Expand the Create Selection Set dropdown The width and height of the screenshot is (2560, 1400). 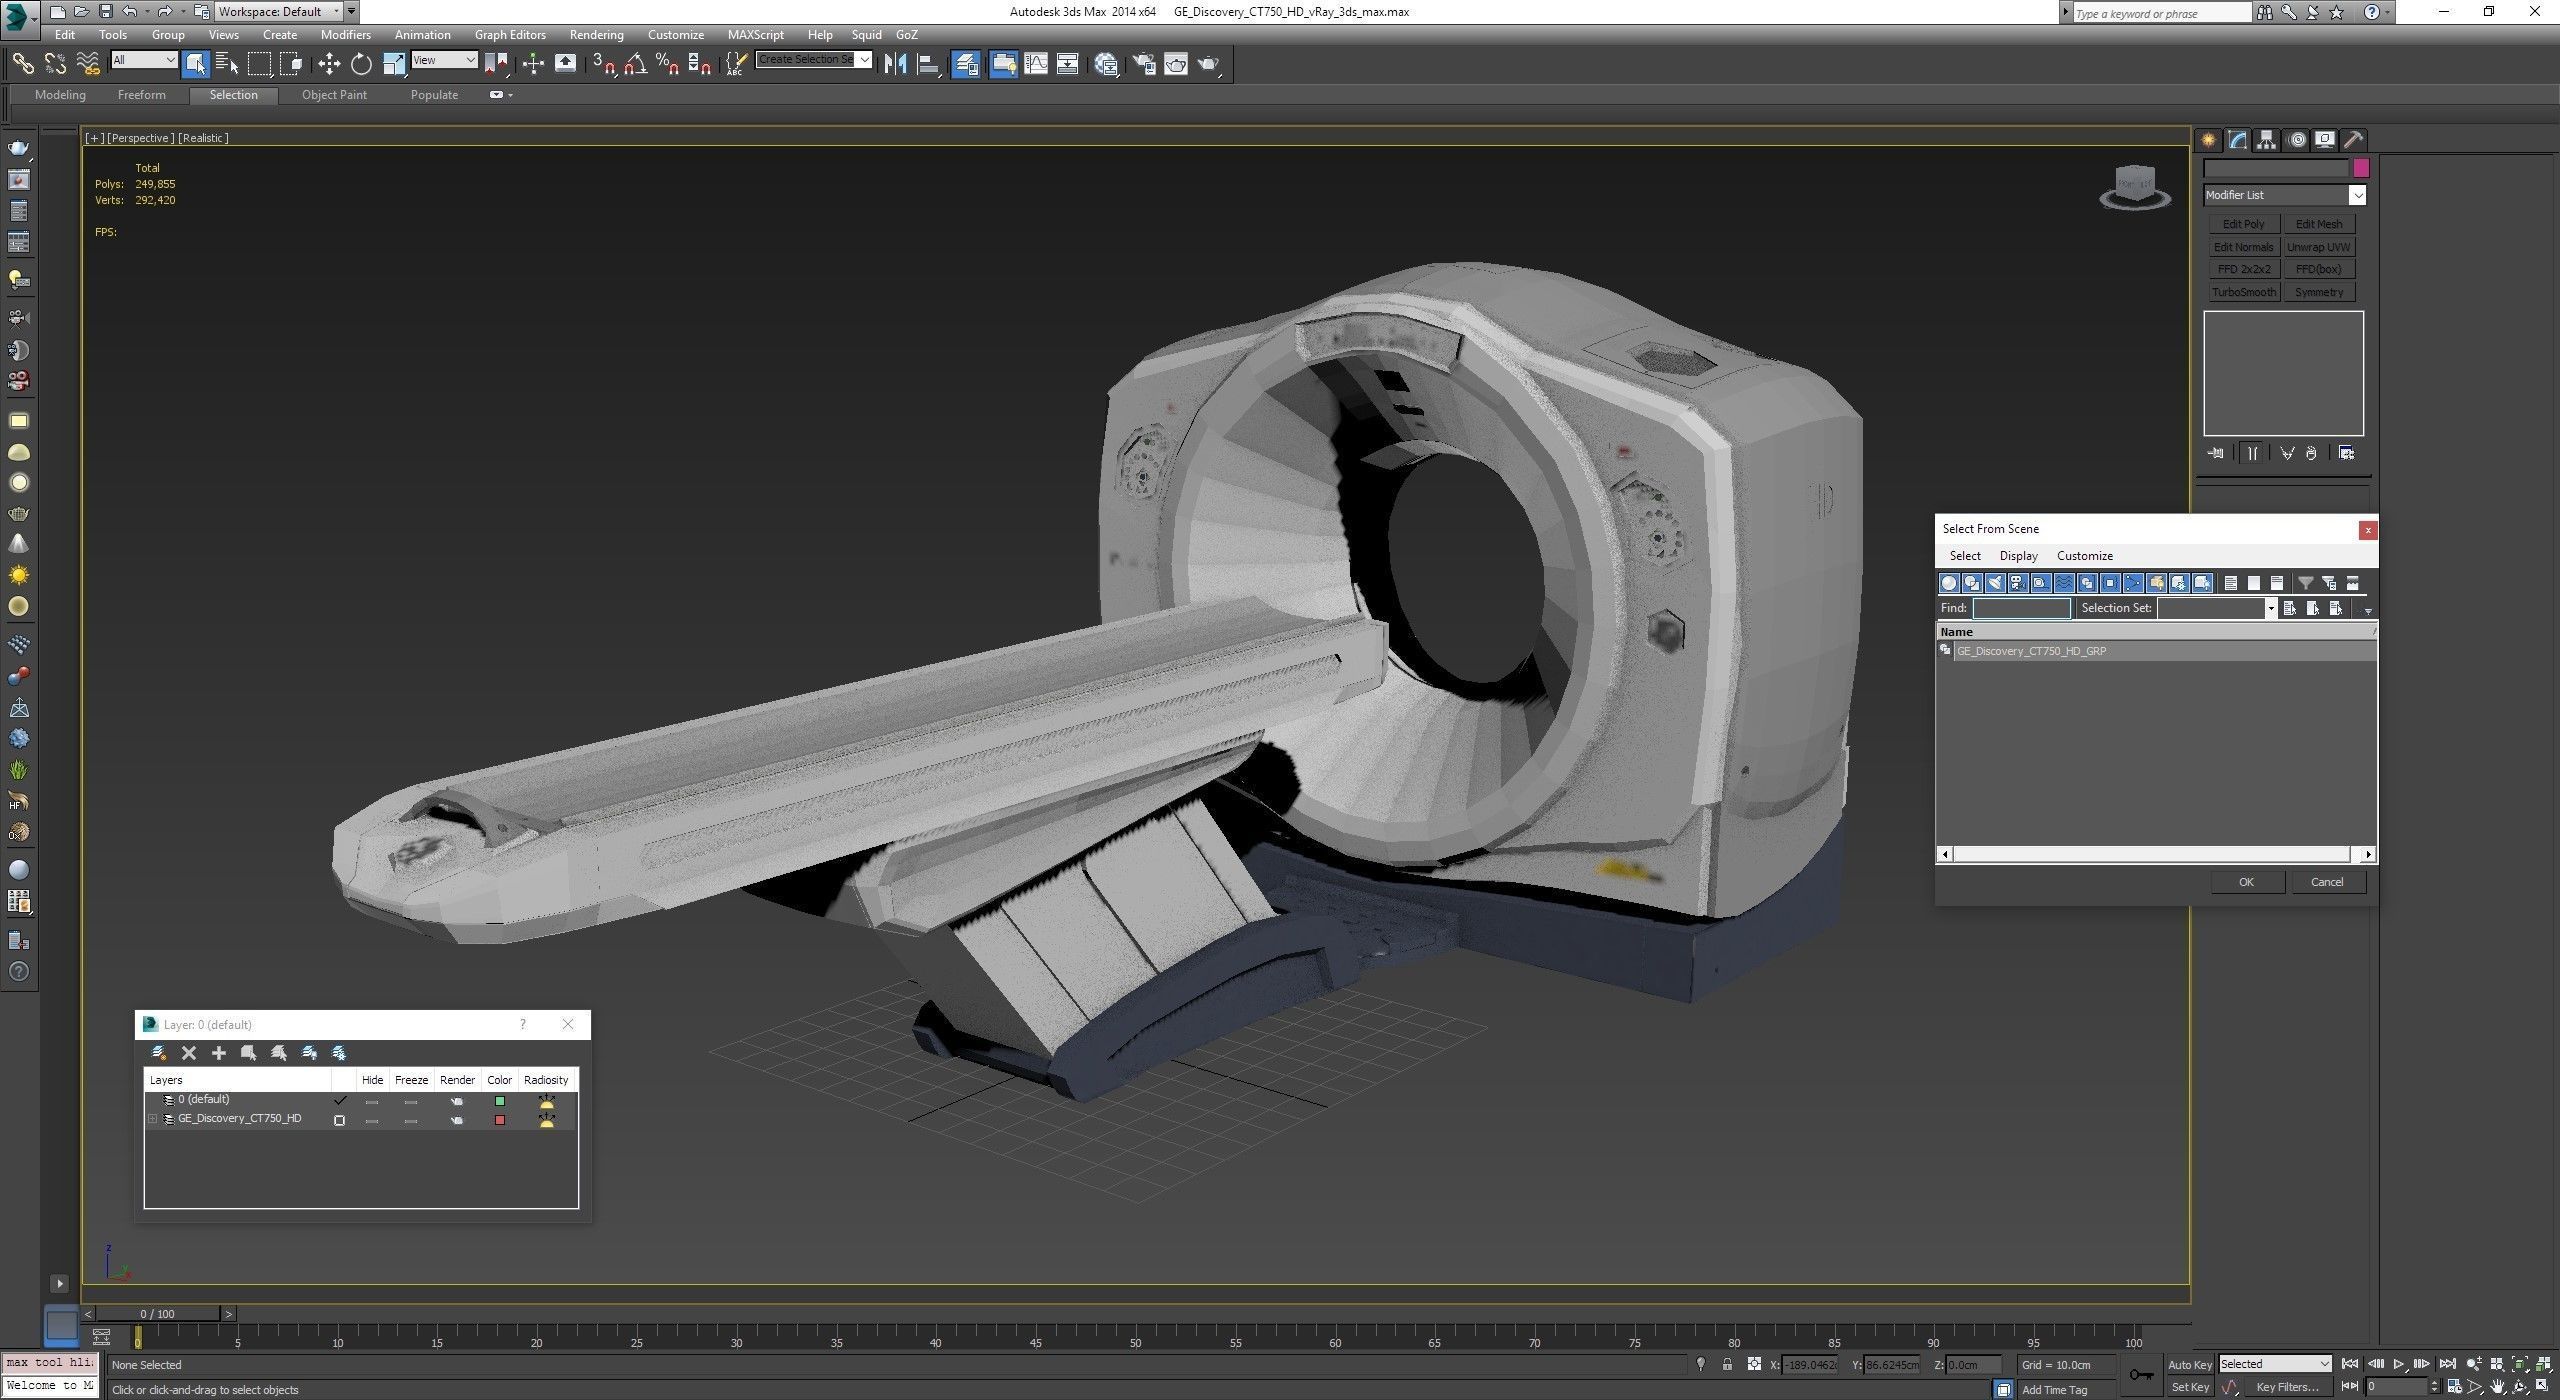(x=865, y=59)
